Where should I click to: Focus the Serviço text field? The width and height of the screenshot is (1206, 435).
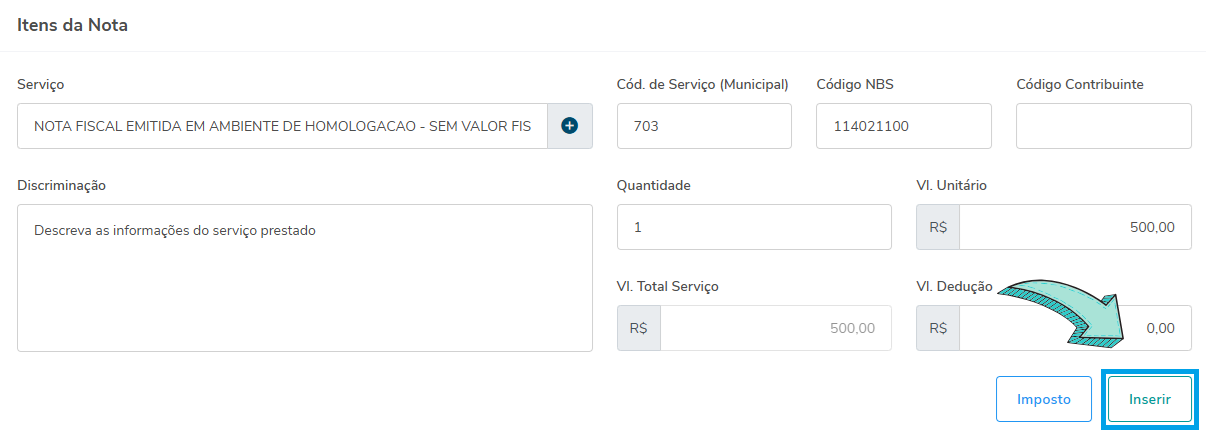(x=282, y=126)
